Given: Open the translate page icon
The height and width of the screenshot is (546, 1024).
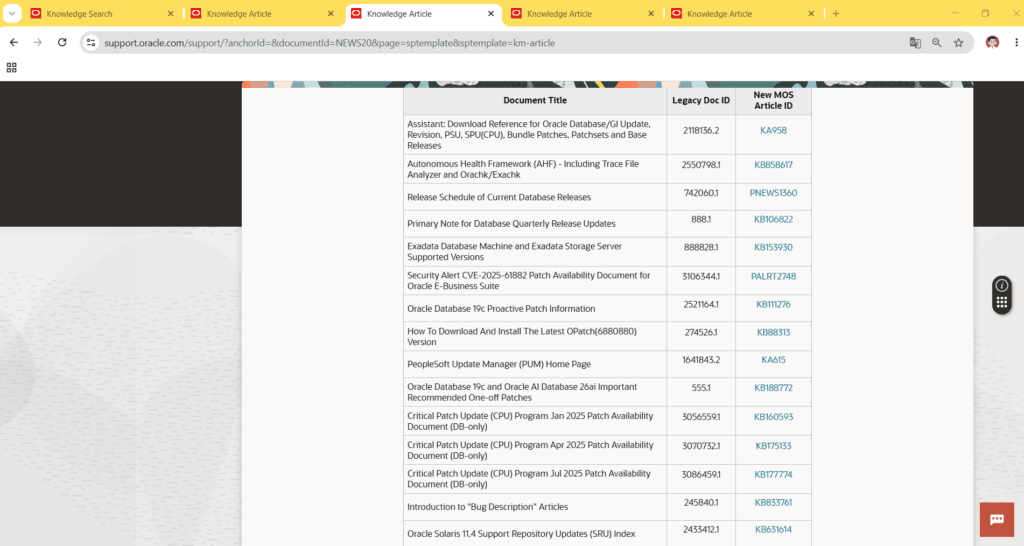Looking at the screenshot, I should click(x=915, y=42).
